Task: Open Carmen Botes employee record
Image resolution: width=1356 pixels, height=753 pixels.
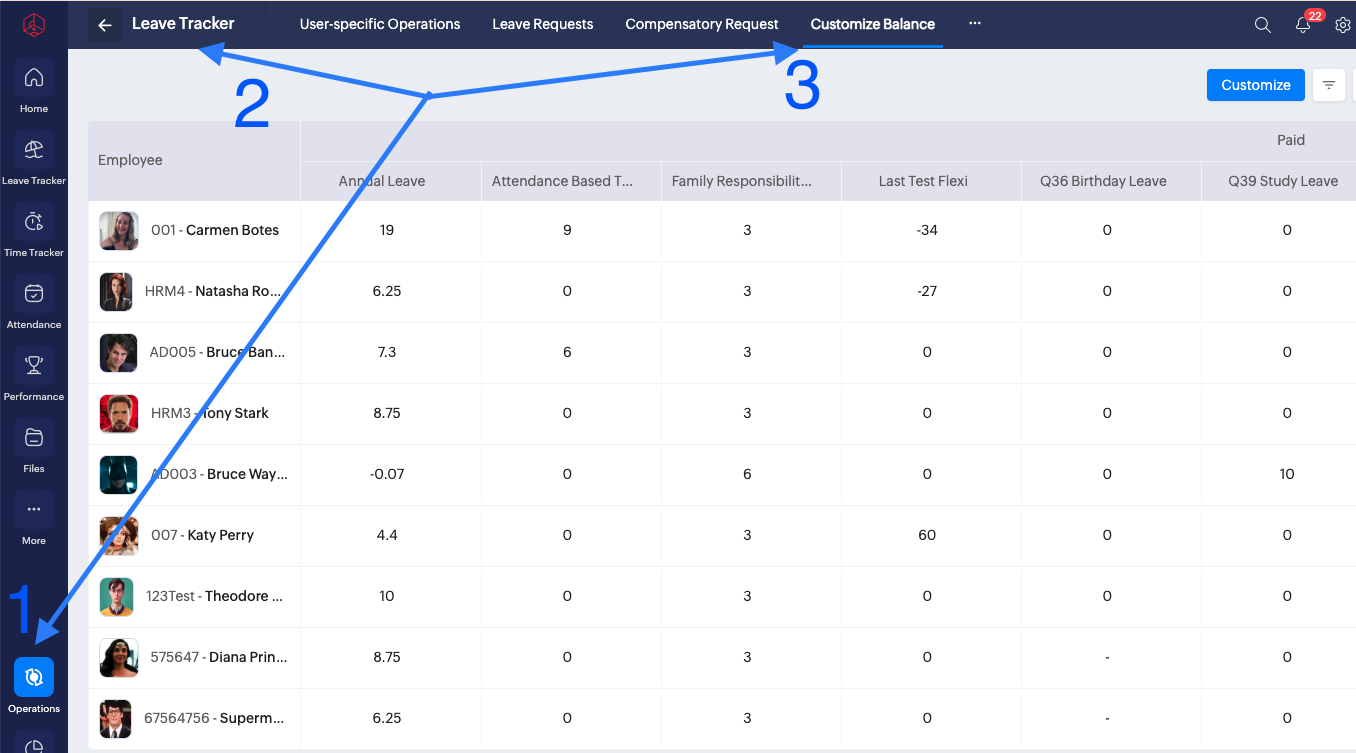Action: [232, 230]
